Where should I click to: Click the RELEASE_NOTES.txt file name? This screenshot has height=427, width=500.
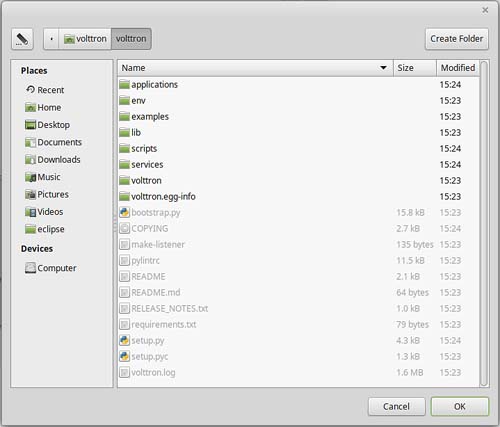click(170, 308)
